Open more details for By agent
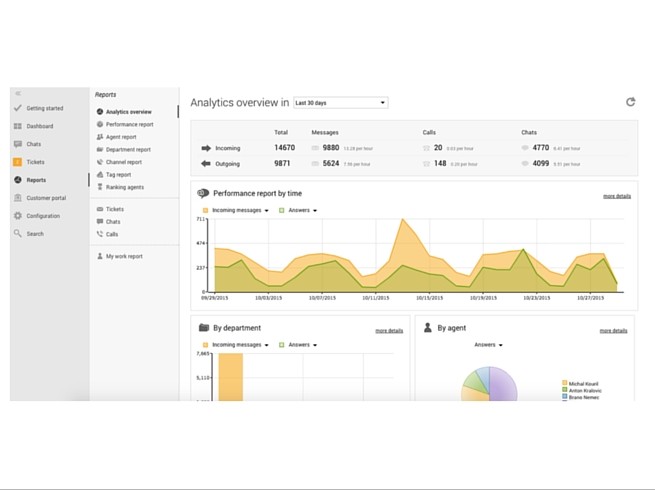This screenshot has height=490, width=655. click(613, 330)
